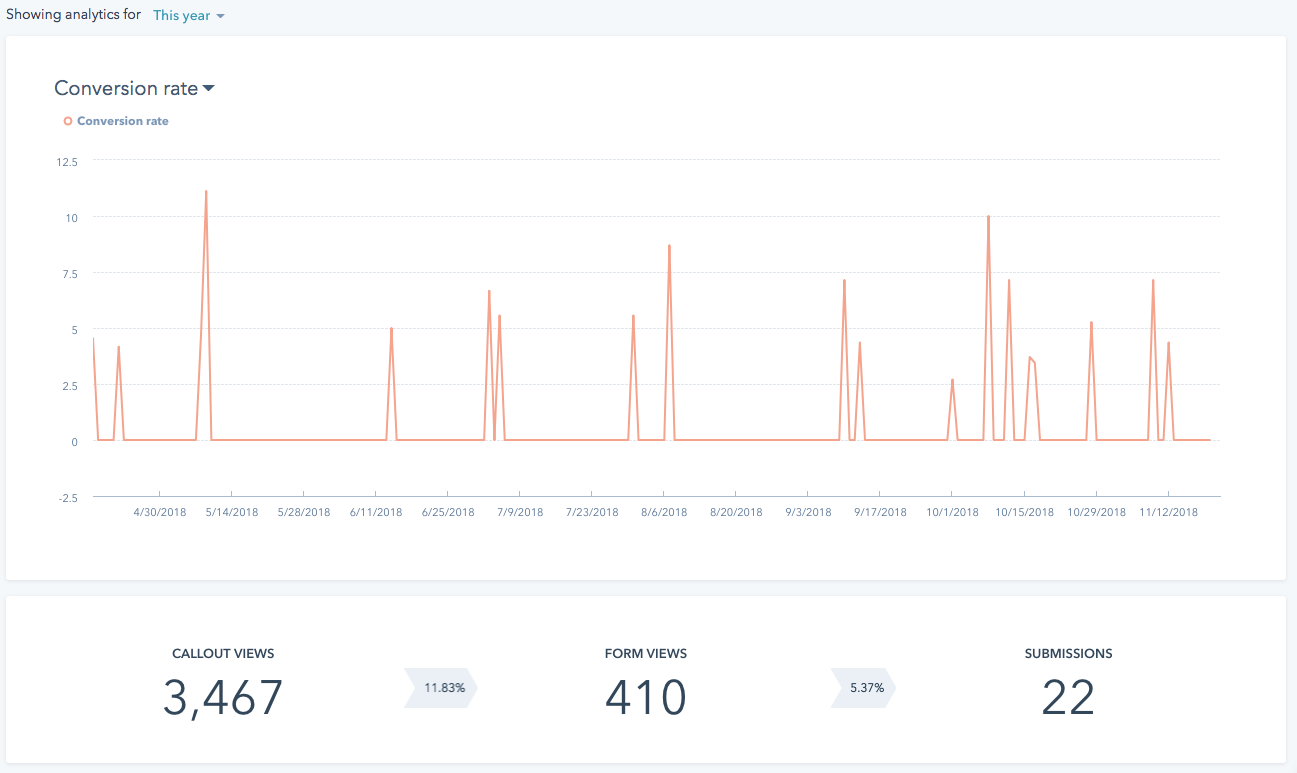Click the Form Views value 410

(646, 698)
